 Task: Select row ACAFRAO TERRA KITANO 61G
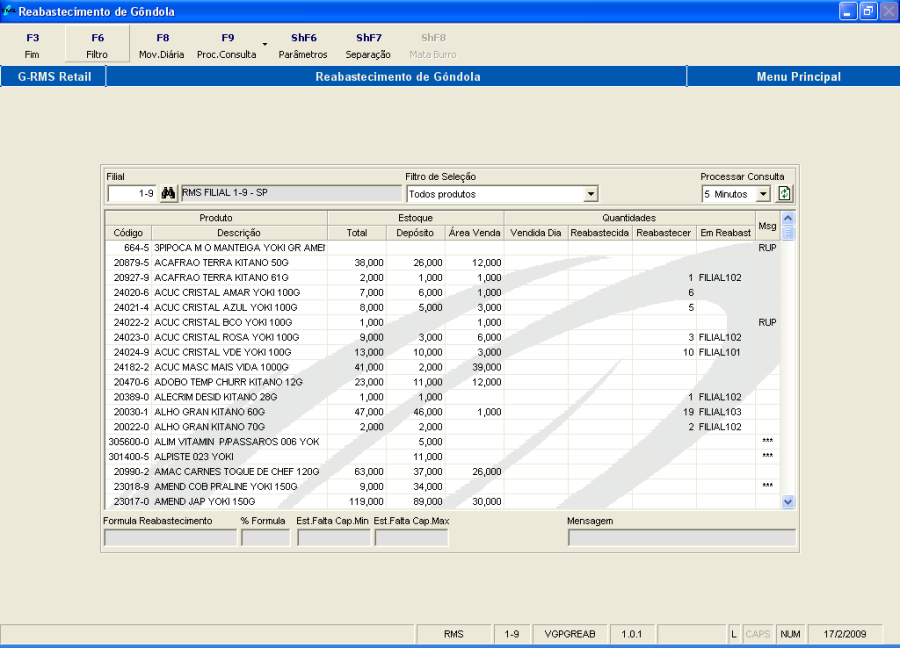pyautogui.click(x=442, y=278)
